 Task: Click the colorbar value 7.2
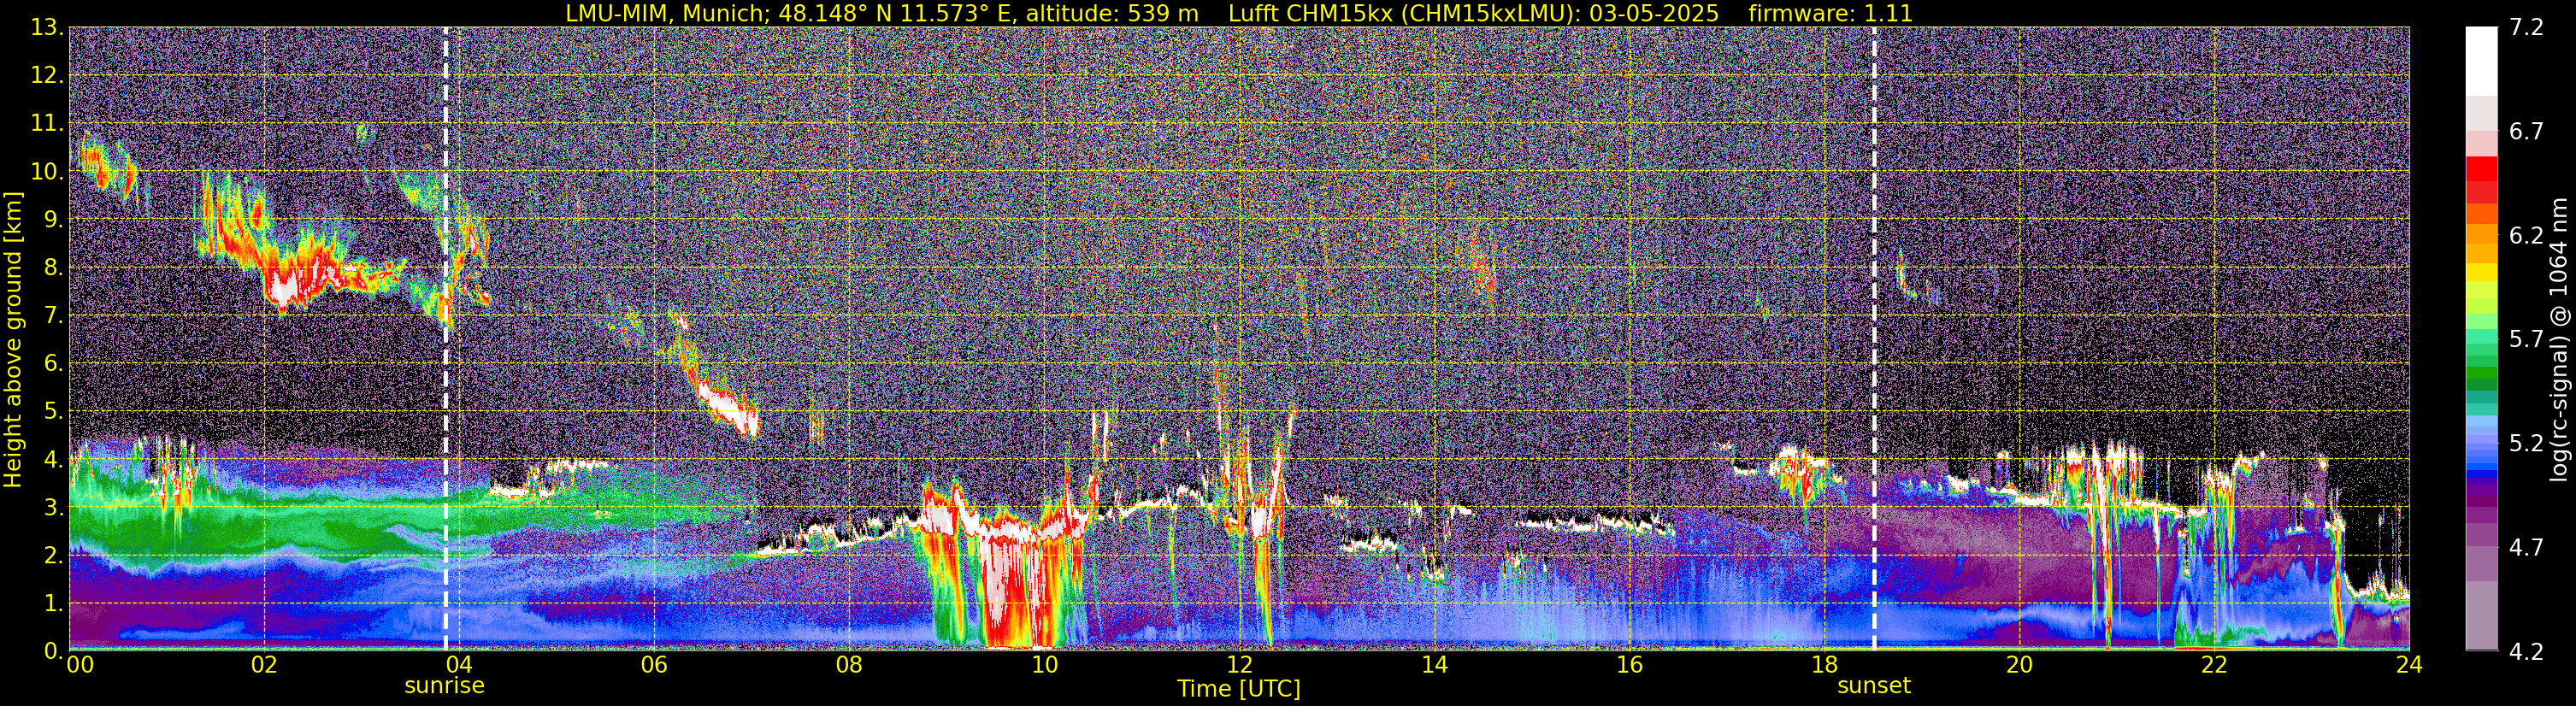[x=2526, y=28]
